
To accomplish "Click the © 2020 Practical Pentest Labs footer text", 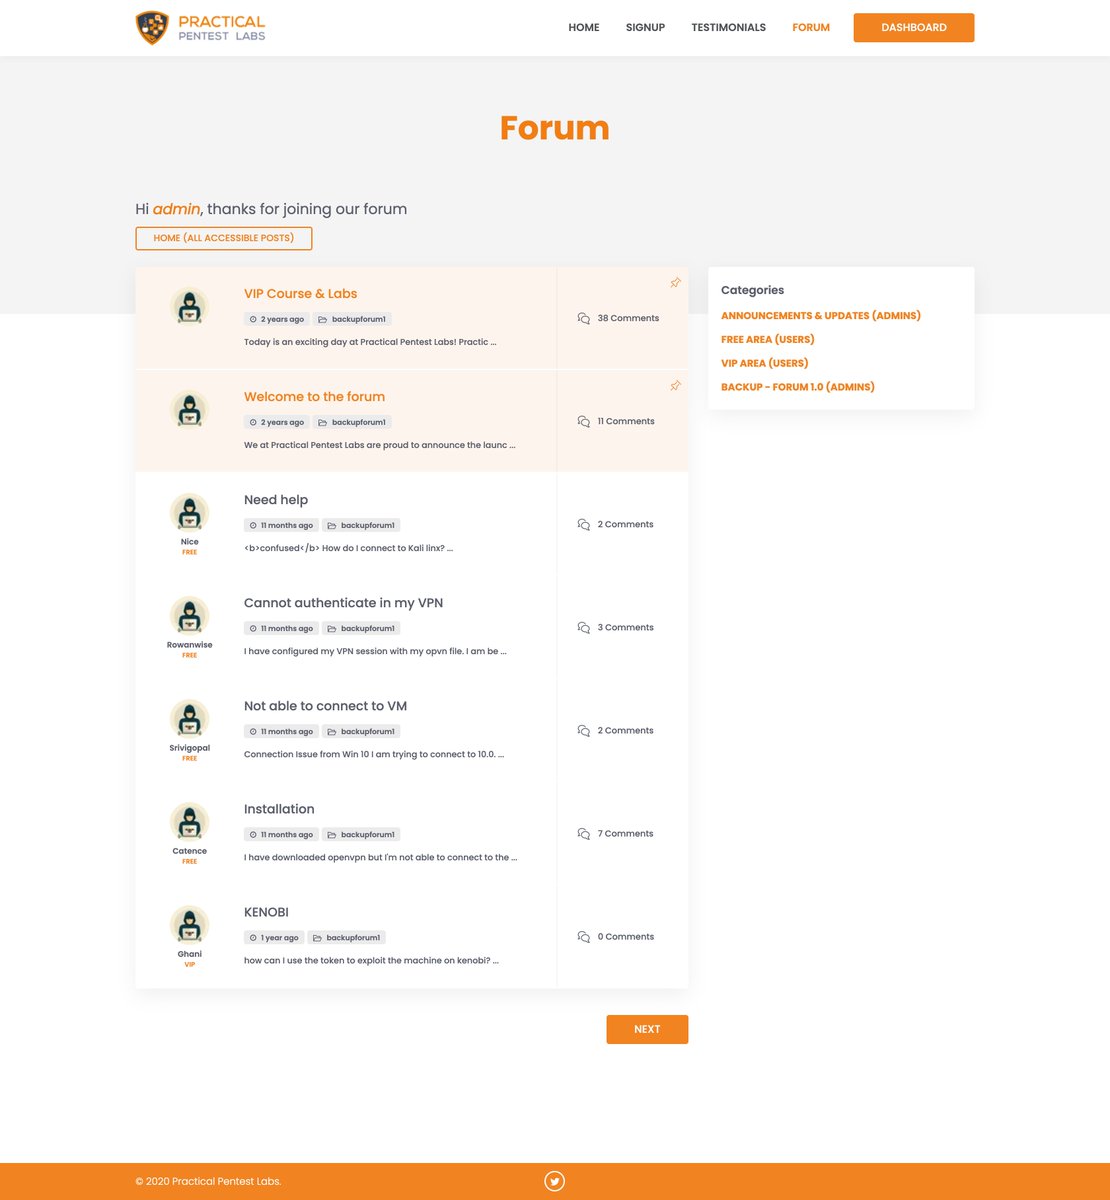I will click(x=208, y=1181).
